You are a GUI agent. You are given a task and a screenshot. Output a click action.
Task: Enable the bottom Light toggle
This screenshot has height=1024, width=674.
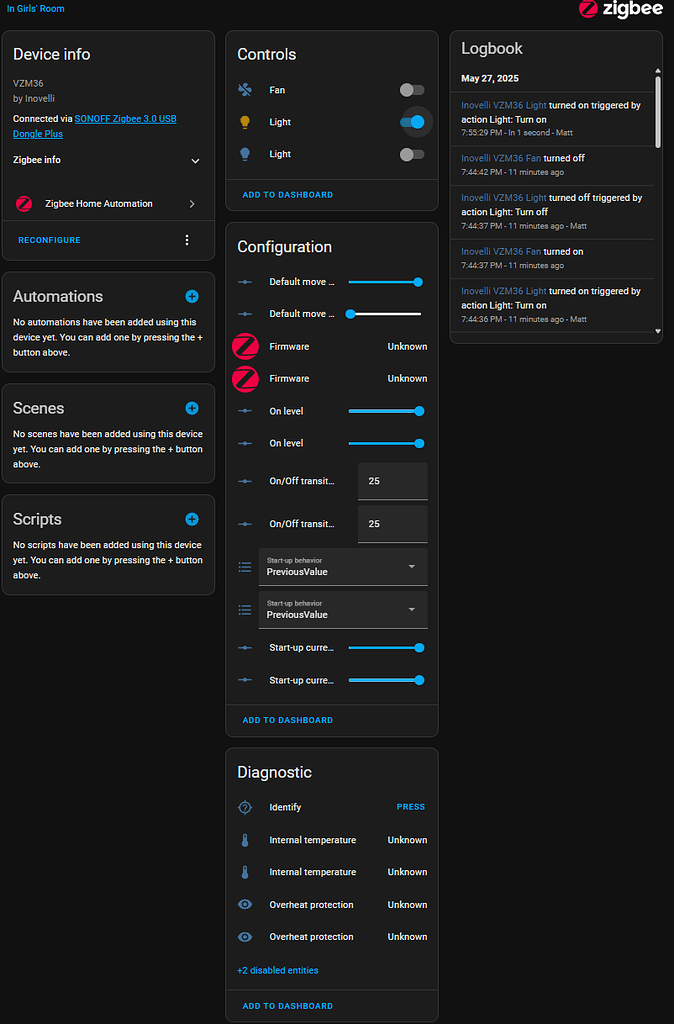pyautogui.click(x=412, y=154)
